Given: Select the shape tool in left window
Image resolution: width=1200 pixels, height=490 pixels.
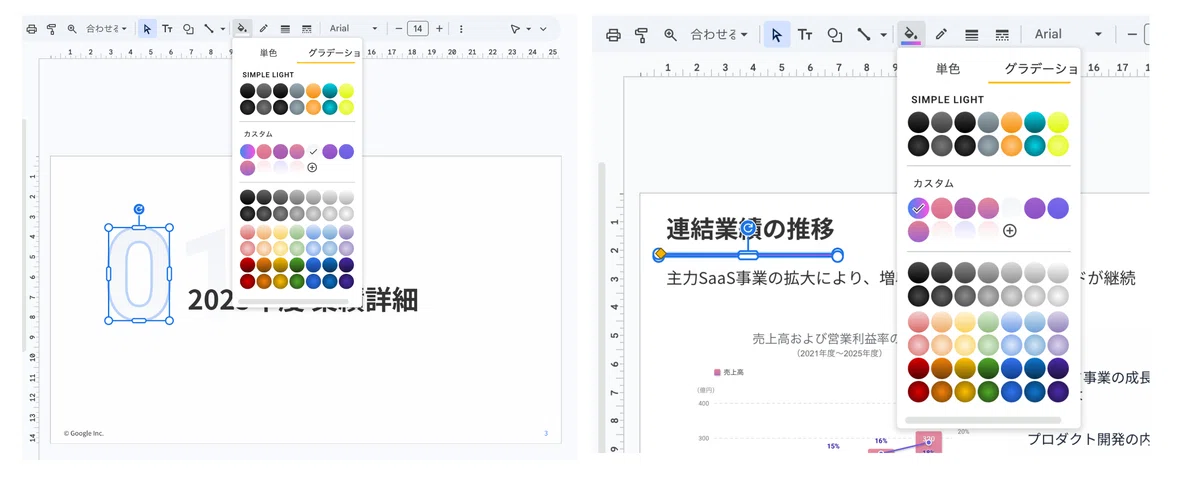Looking at the screenshot, I should [188, 29].
